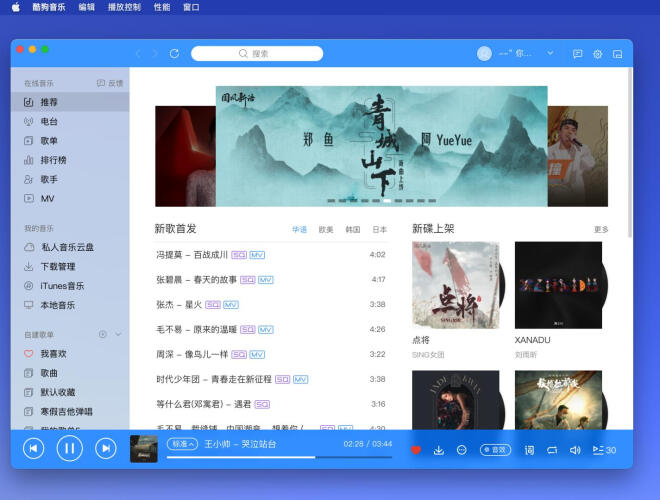The height and width of the screenshot is (500, 660).
Task: Click the volume speaker icon
Action: (x=575, y=450)
